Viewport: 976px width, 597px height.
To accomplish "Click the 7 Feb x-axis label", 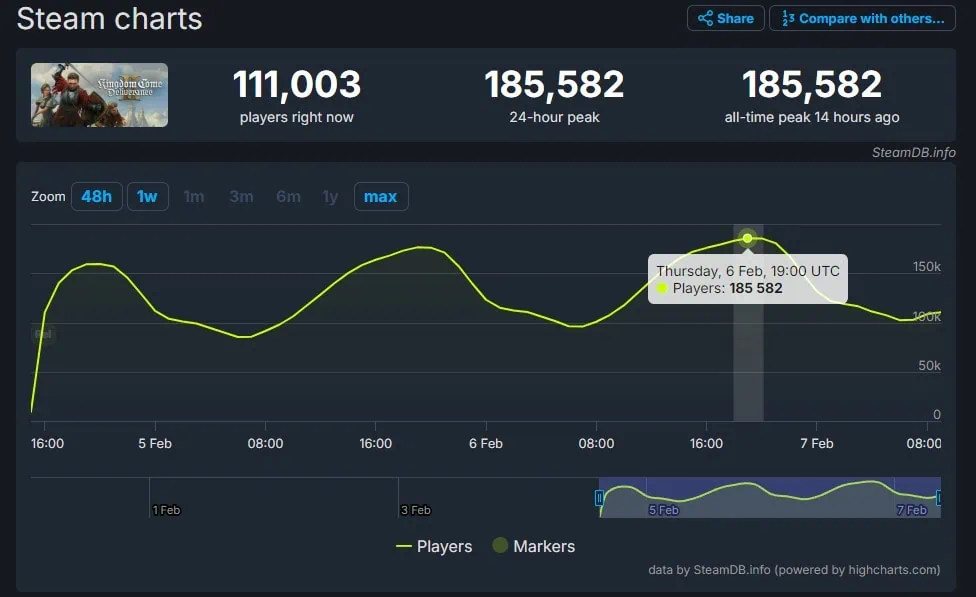I will pos(817,443).
